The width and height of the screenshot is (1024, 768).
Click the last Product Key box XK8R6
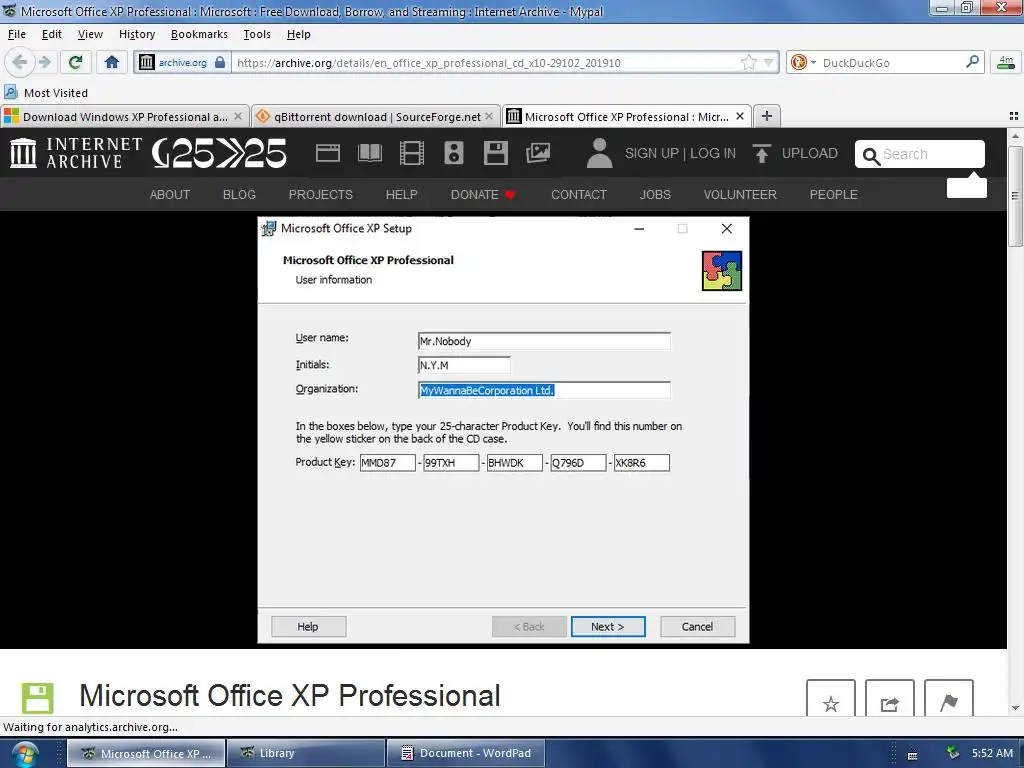pyautogui.click(x=641, y=462)
